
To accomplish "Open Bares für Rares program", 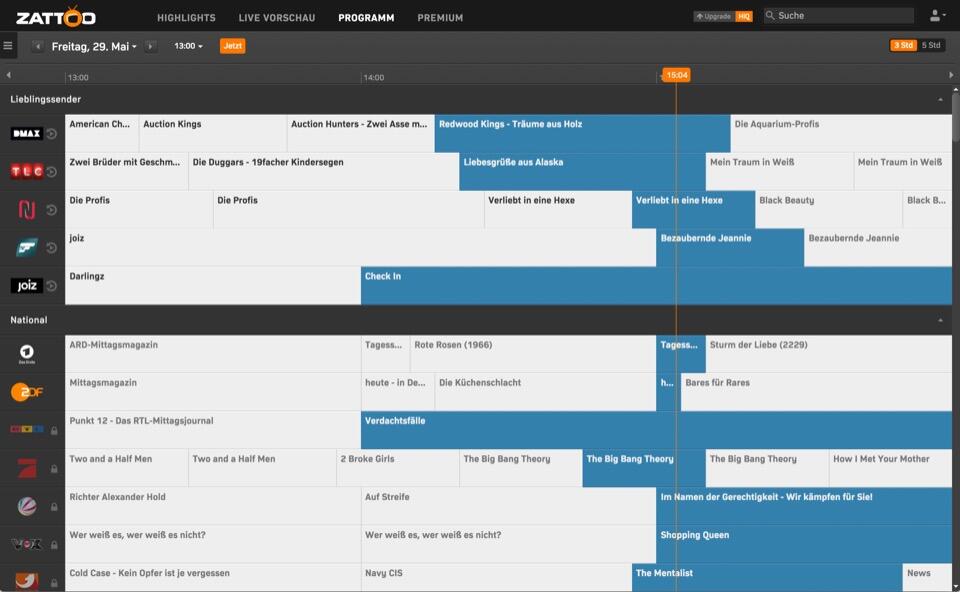I will (816, 392).
